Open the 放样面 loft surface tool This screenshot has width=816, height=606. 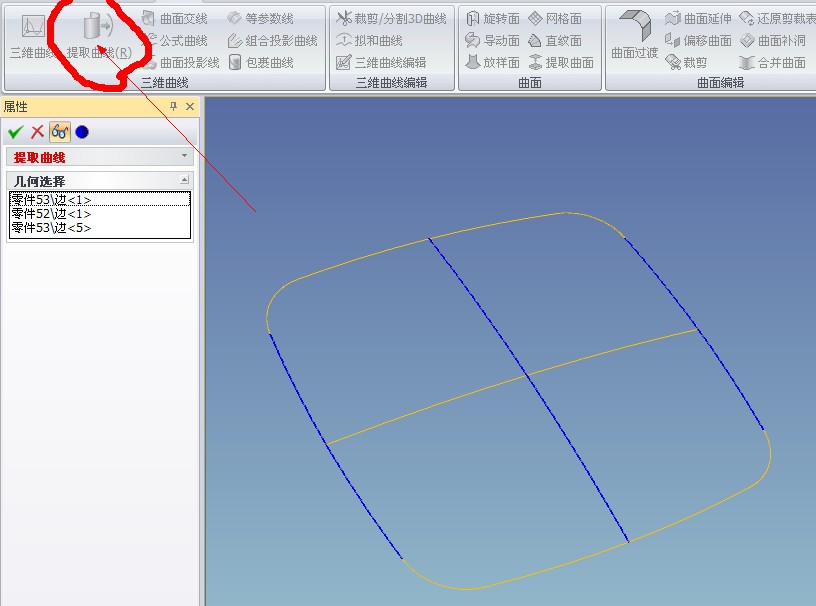point(492,62)
